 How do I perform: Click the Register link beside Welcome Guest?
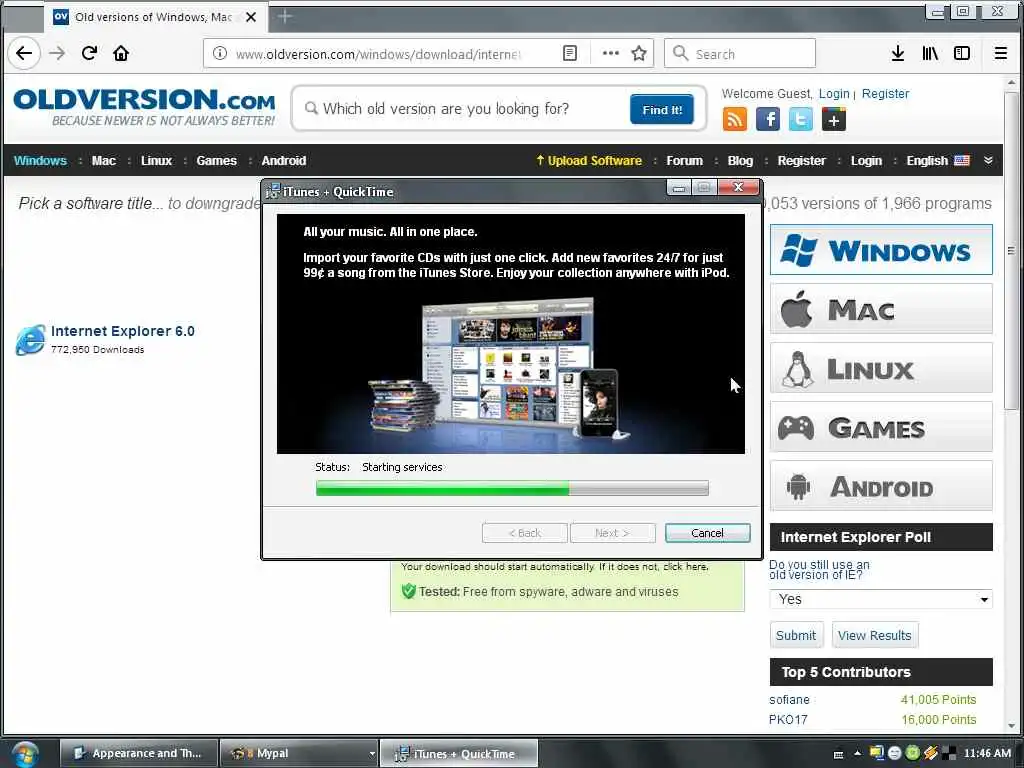pos(886,94)
